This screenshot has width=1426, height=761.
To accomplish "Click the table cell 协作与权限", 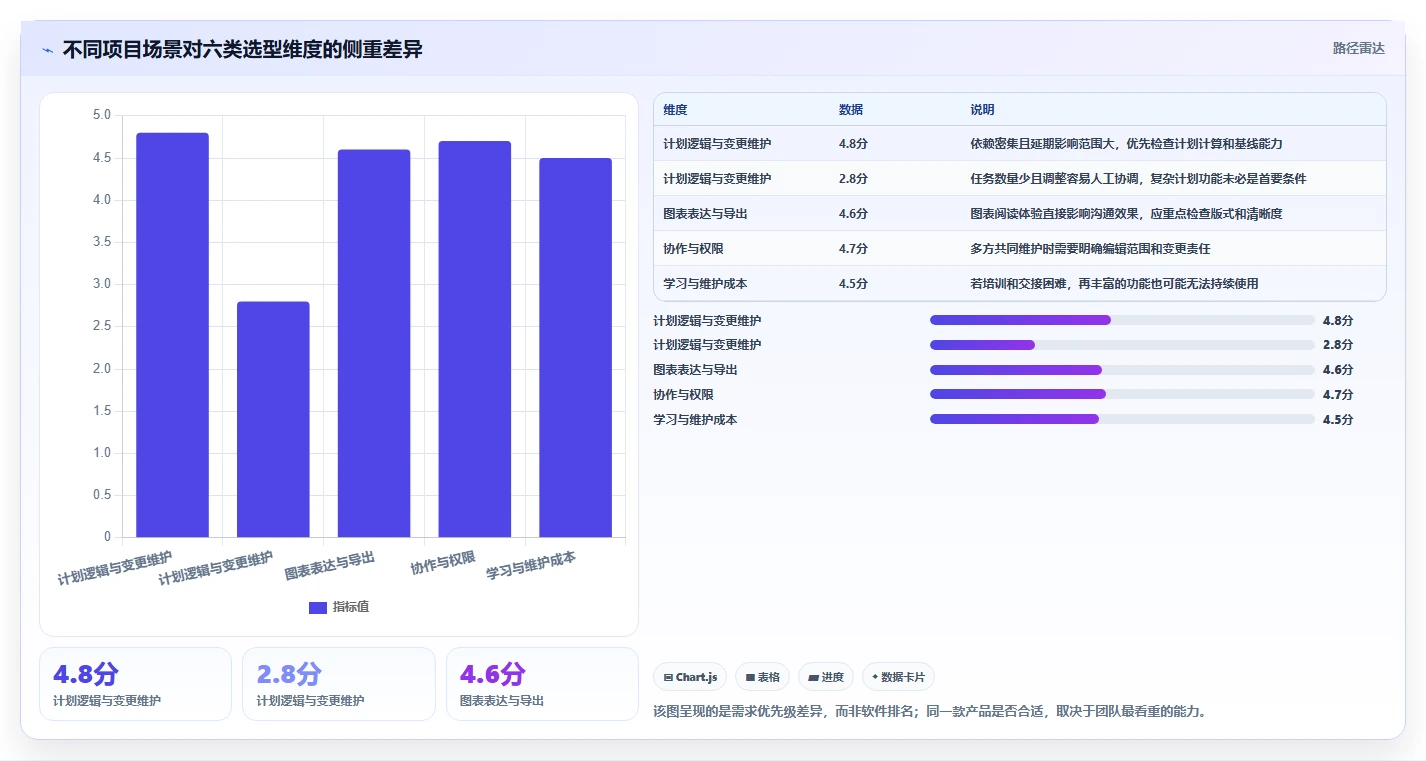I will 693,249.
